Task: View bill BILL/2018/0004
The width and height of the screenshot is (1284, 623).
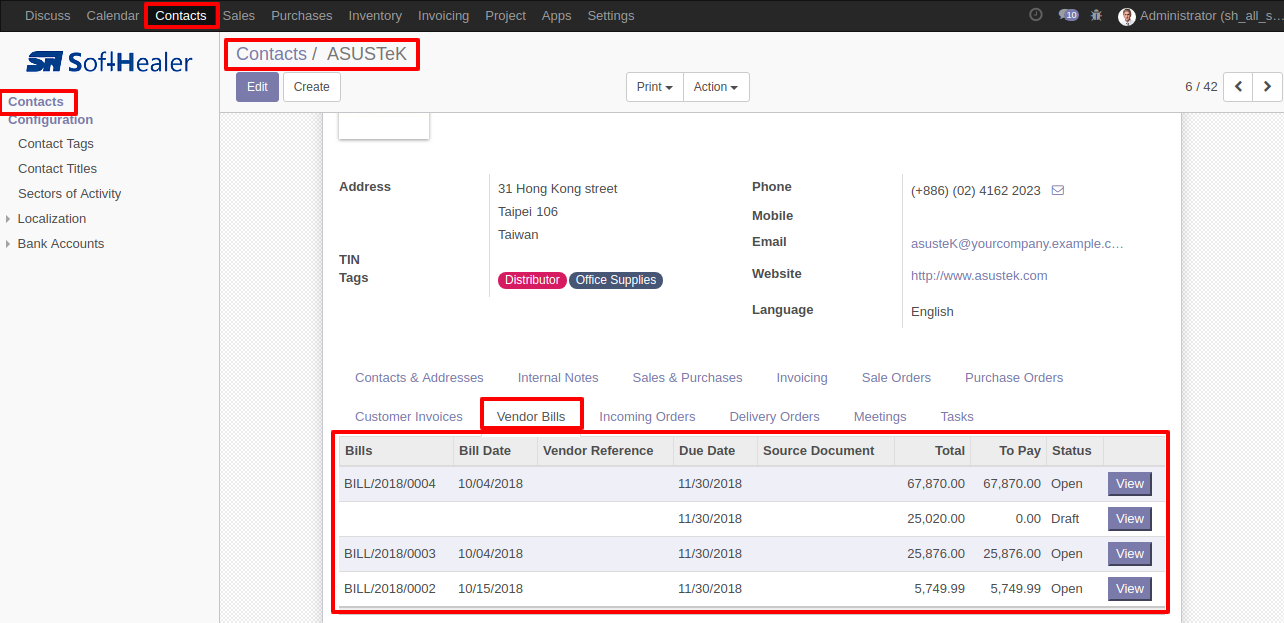Action: point(1130,484)
